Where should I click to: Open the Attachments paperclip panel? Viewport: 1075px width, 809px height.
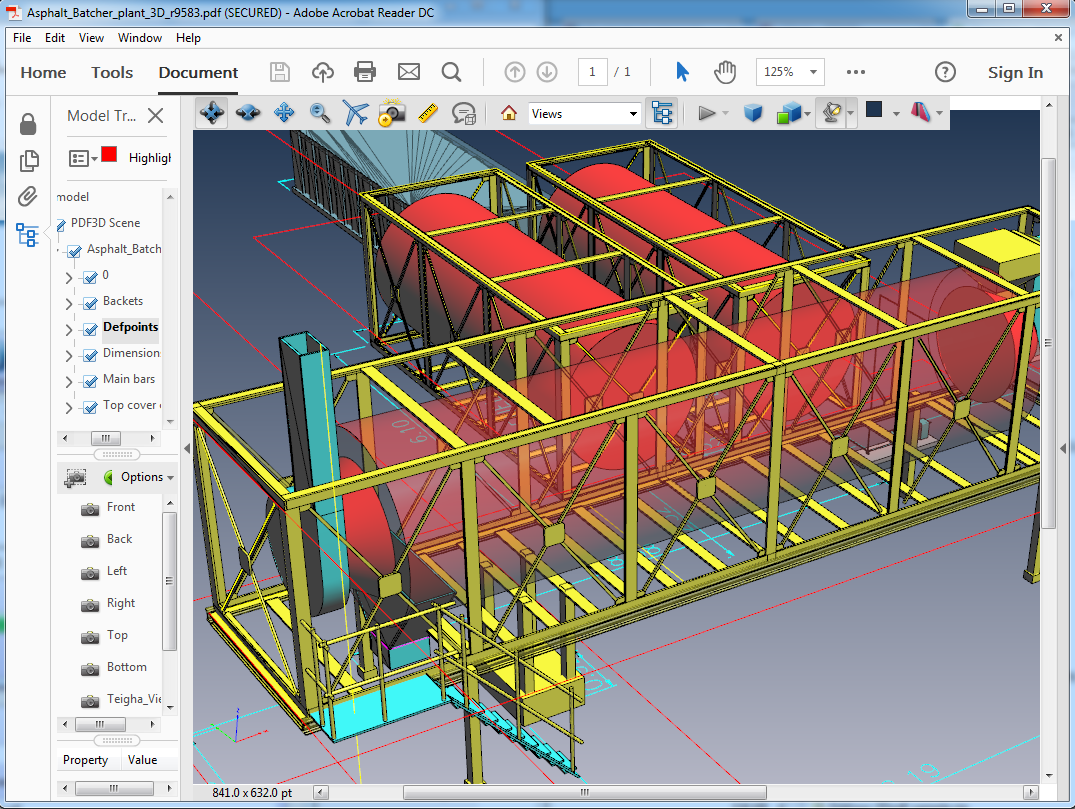28,197
